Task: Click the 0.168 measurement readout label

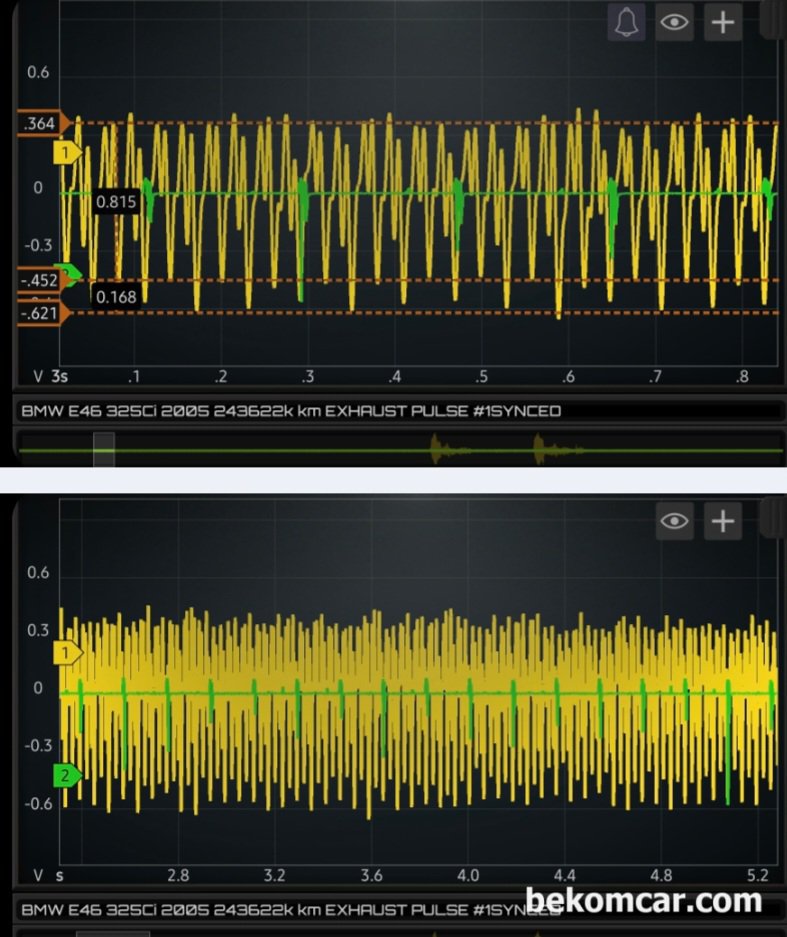Action: [x=116, y=296]
